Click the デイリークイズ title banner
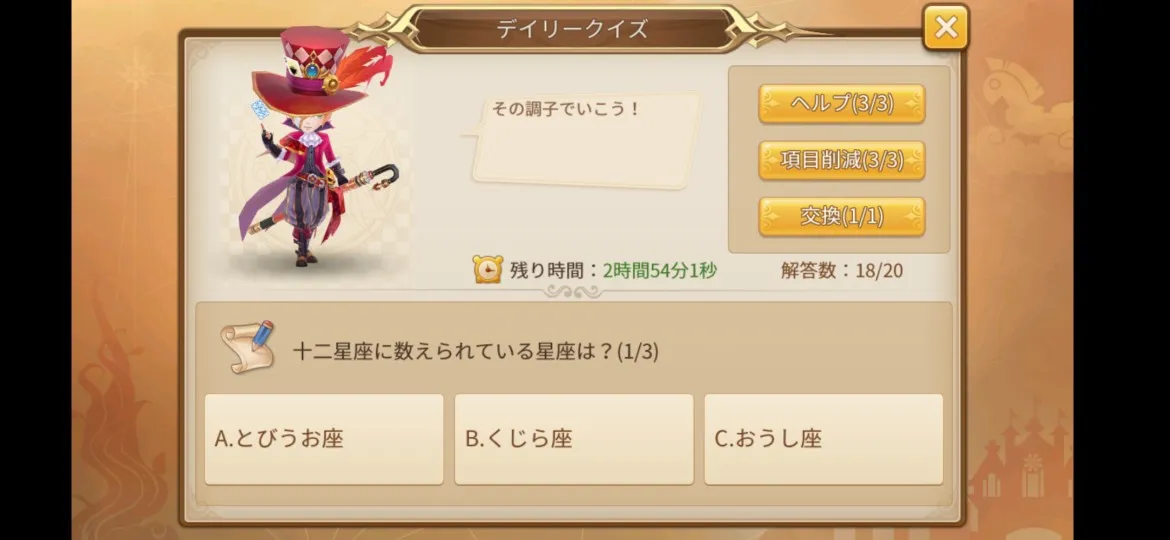 (573, 29)
